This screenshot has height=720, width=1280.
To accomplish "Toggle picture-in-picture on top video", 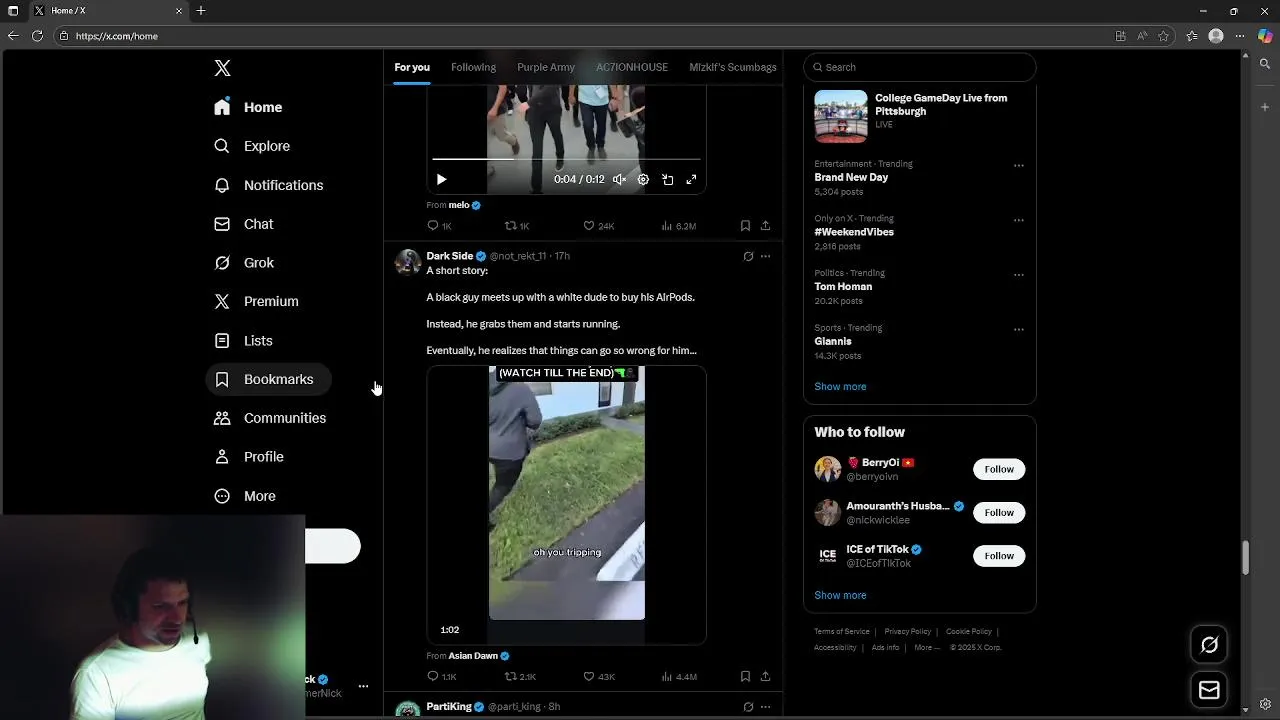I will [667, 180].
